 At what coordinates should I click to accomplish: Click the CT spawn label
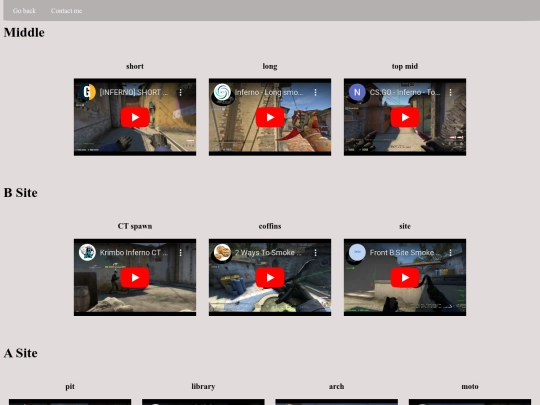[x=135, y=226]
